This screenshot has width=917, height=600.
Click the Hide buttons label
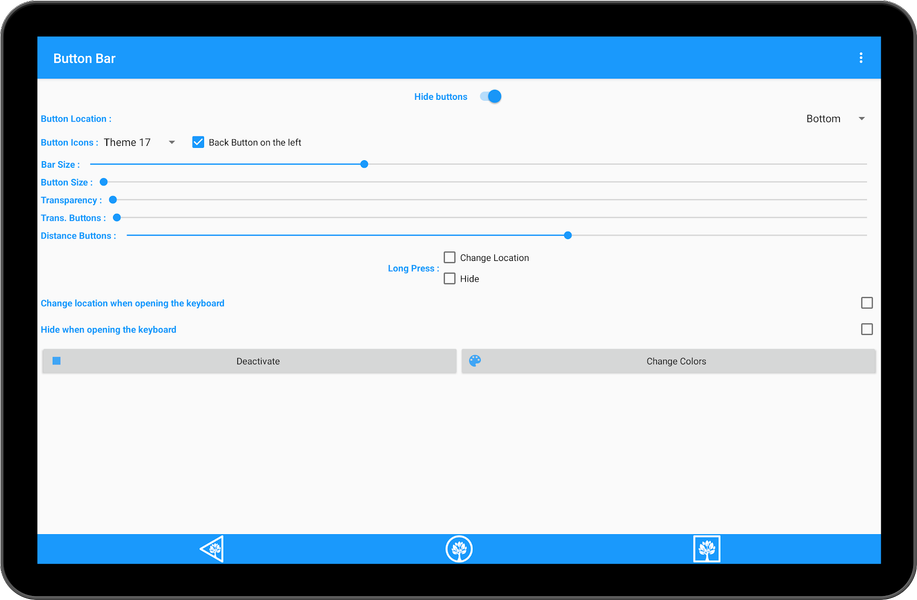coord(440,96)
